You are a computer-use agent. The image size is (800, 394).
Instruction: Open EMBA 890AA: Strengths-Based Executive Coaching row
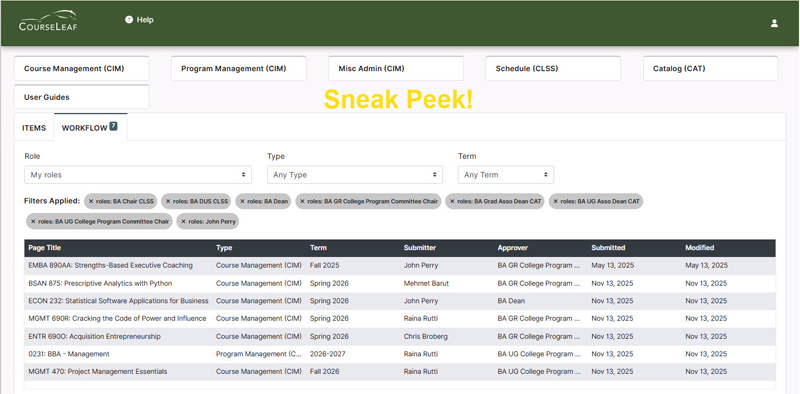point(400,266)
